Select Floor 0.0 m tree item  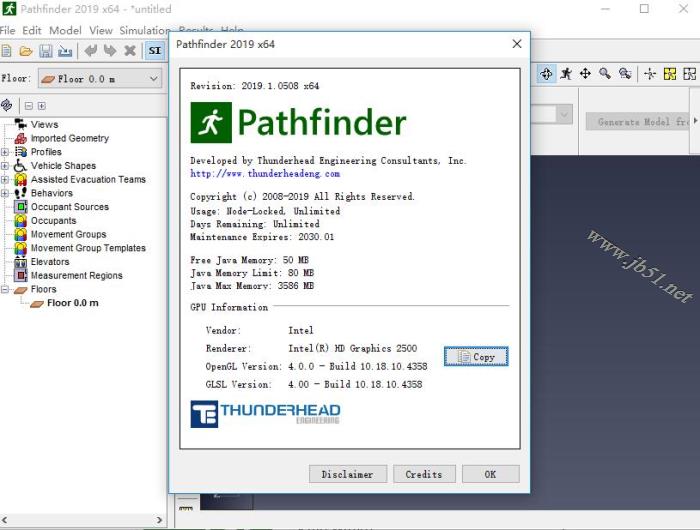point(73,303)
